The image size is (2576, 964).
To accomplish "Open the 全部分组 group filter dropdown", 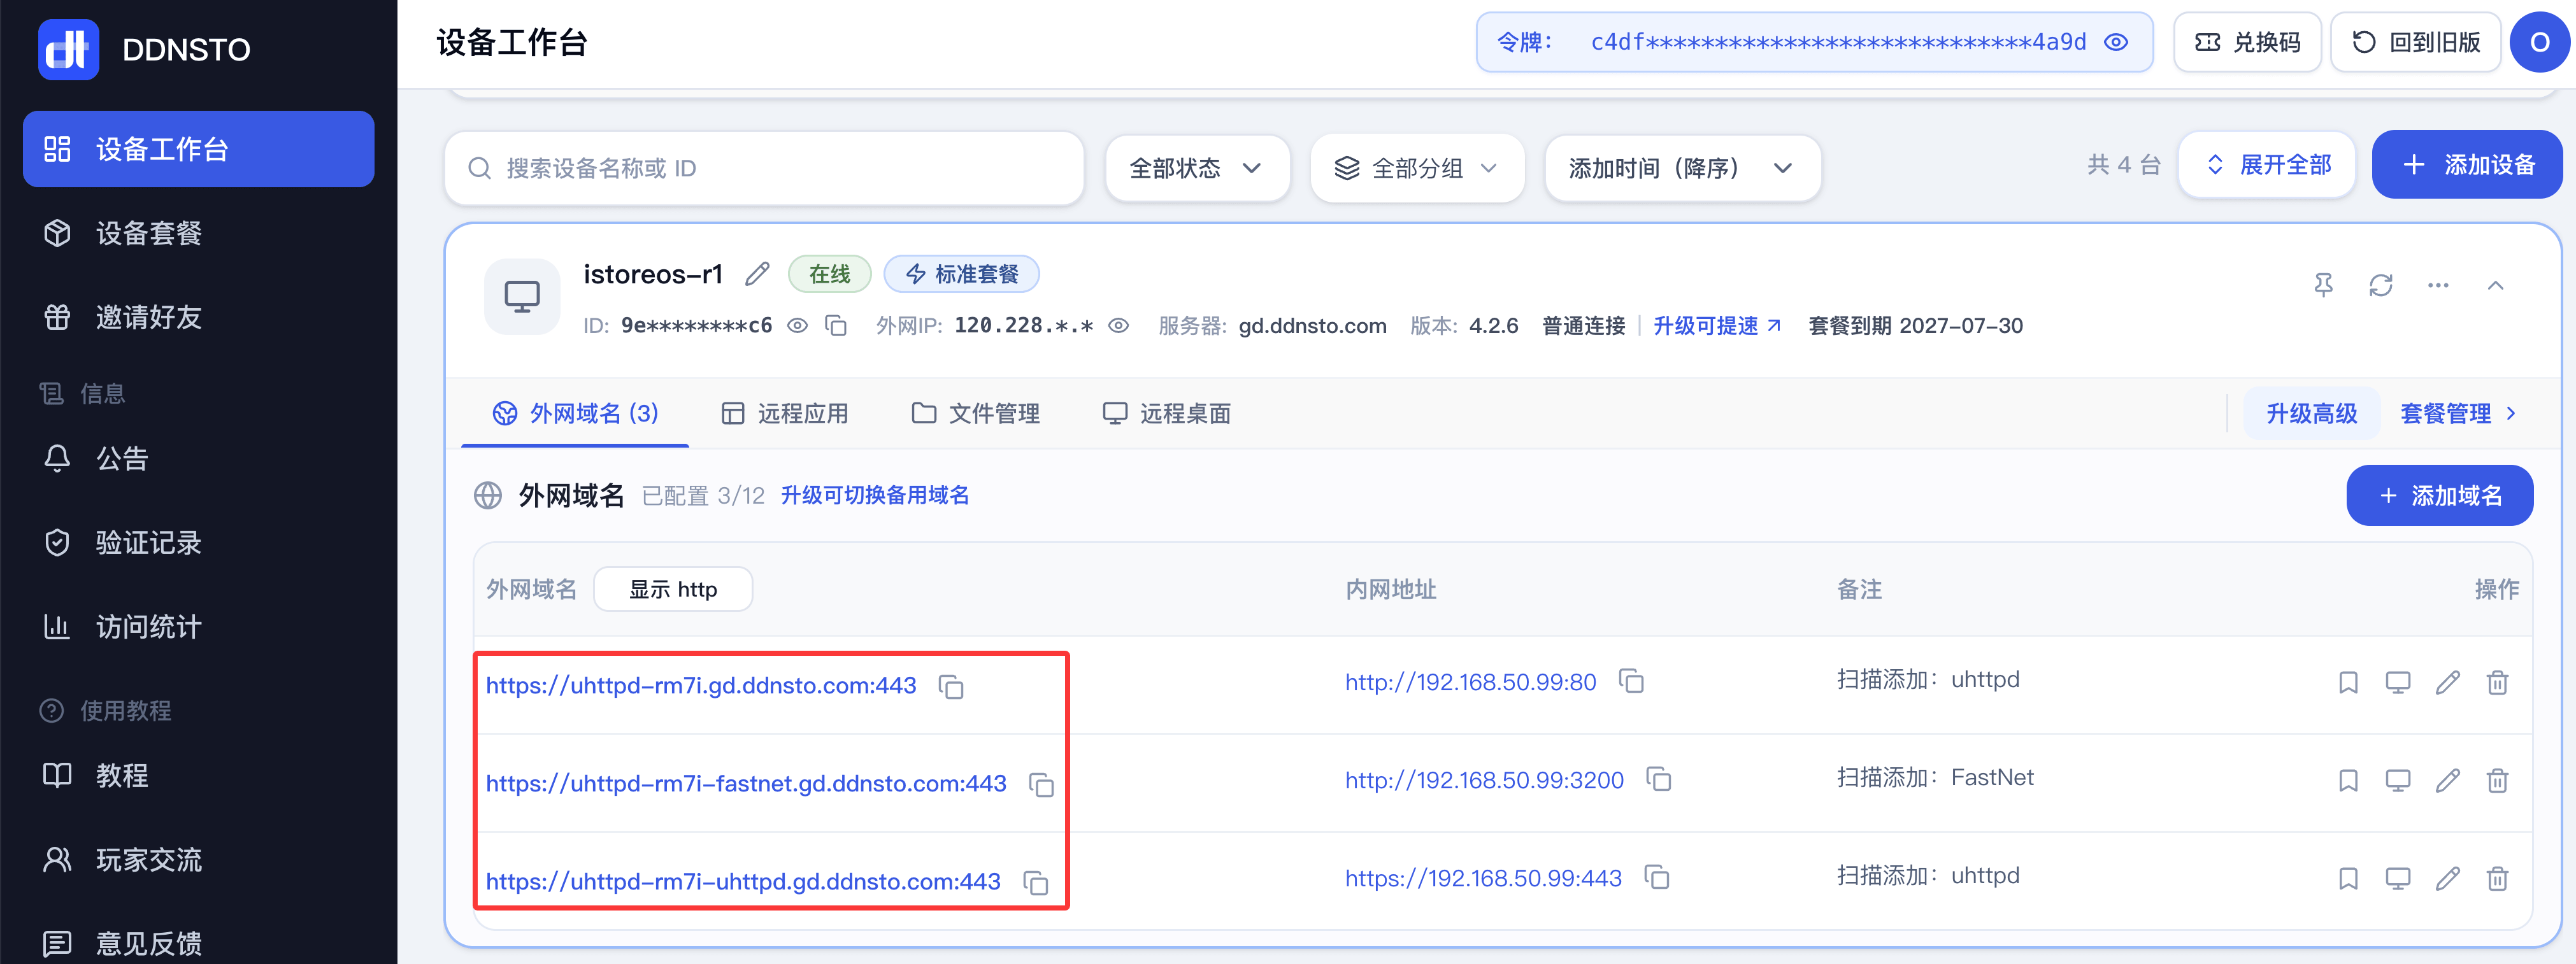I will 1416,168.
